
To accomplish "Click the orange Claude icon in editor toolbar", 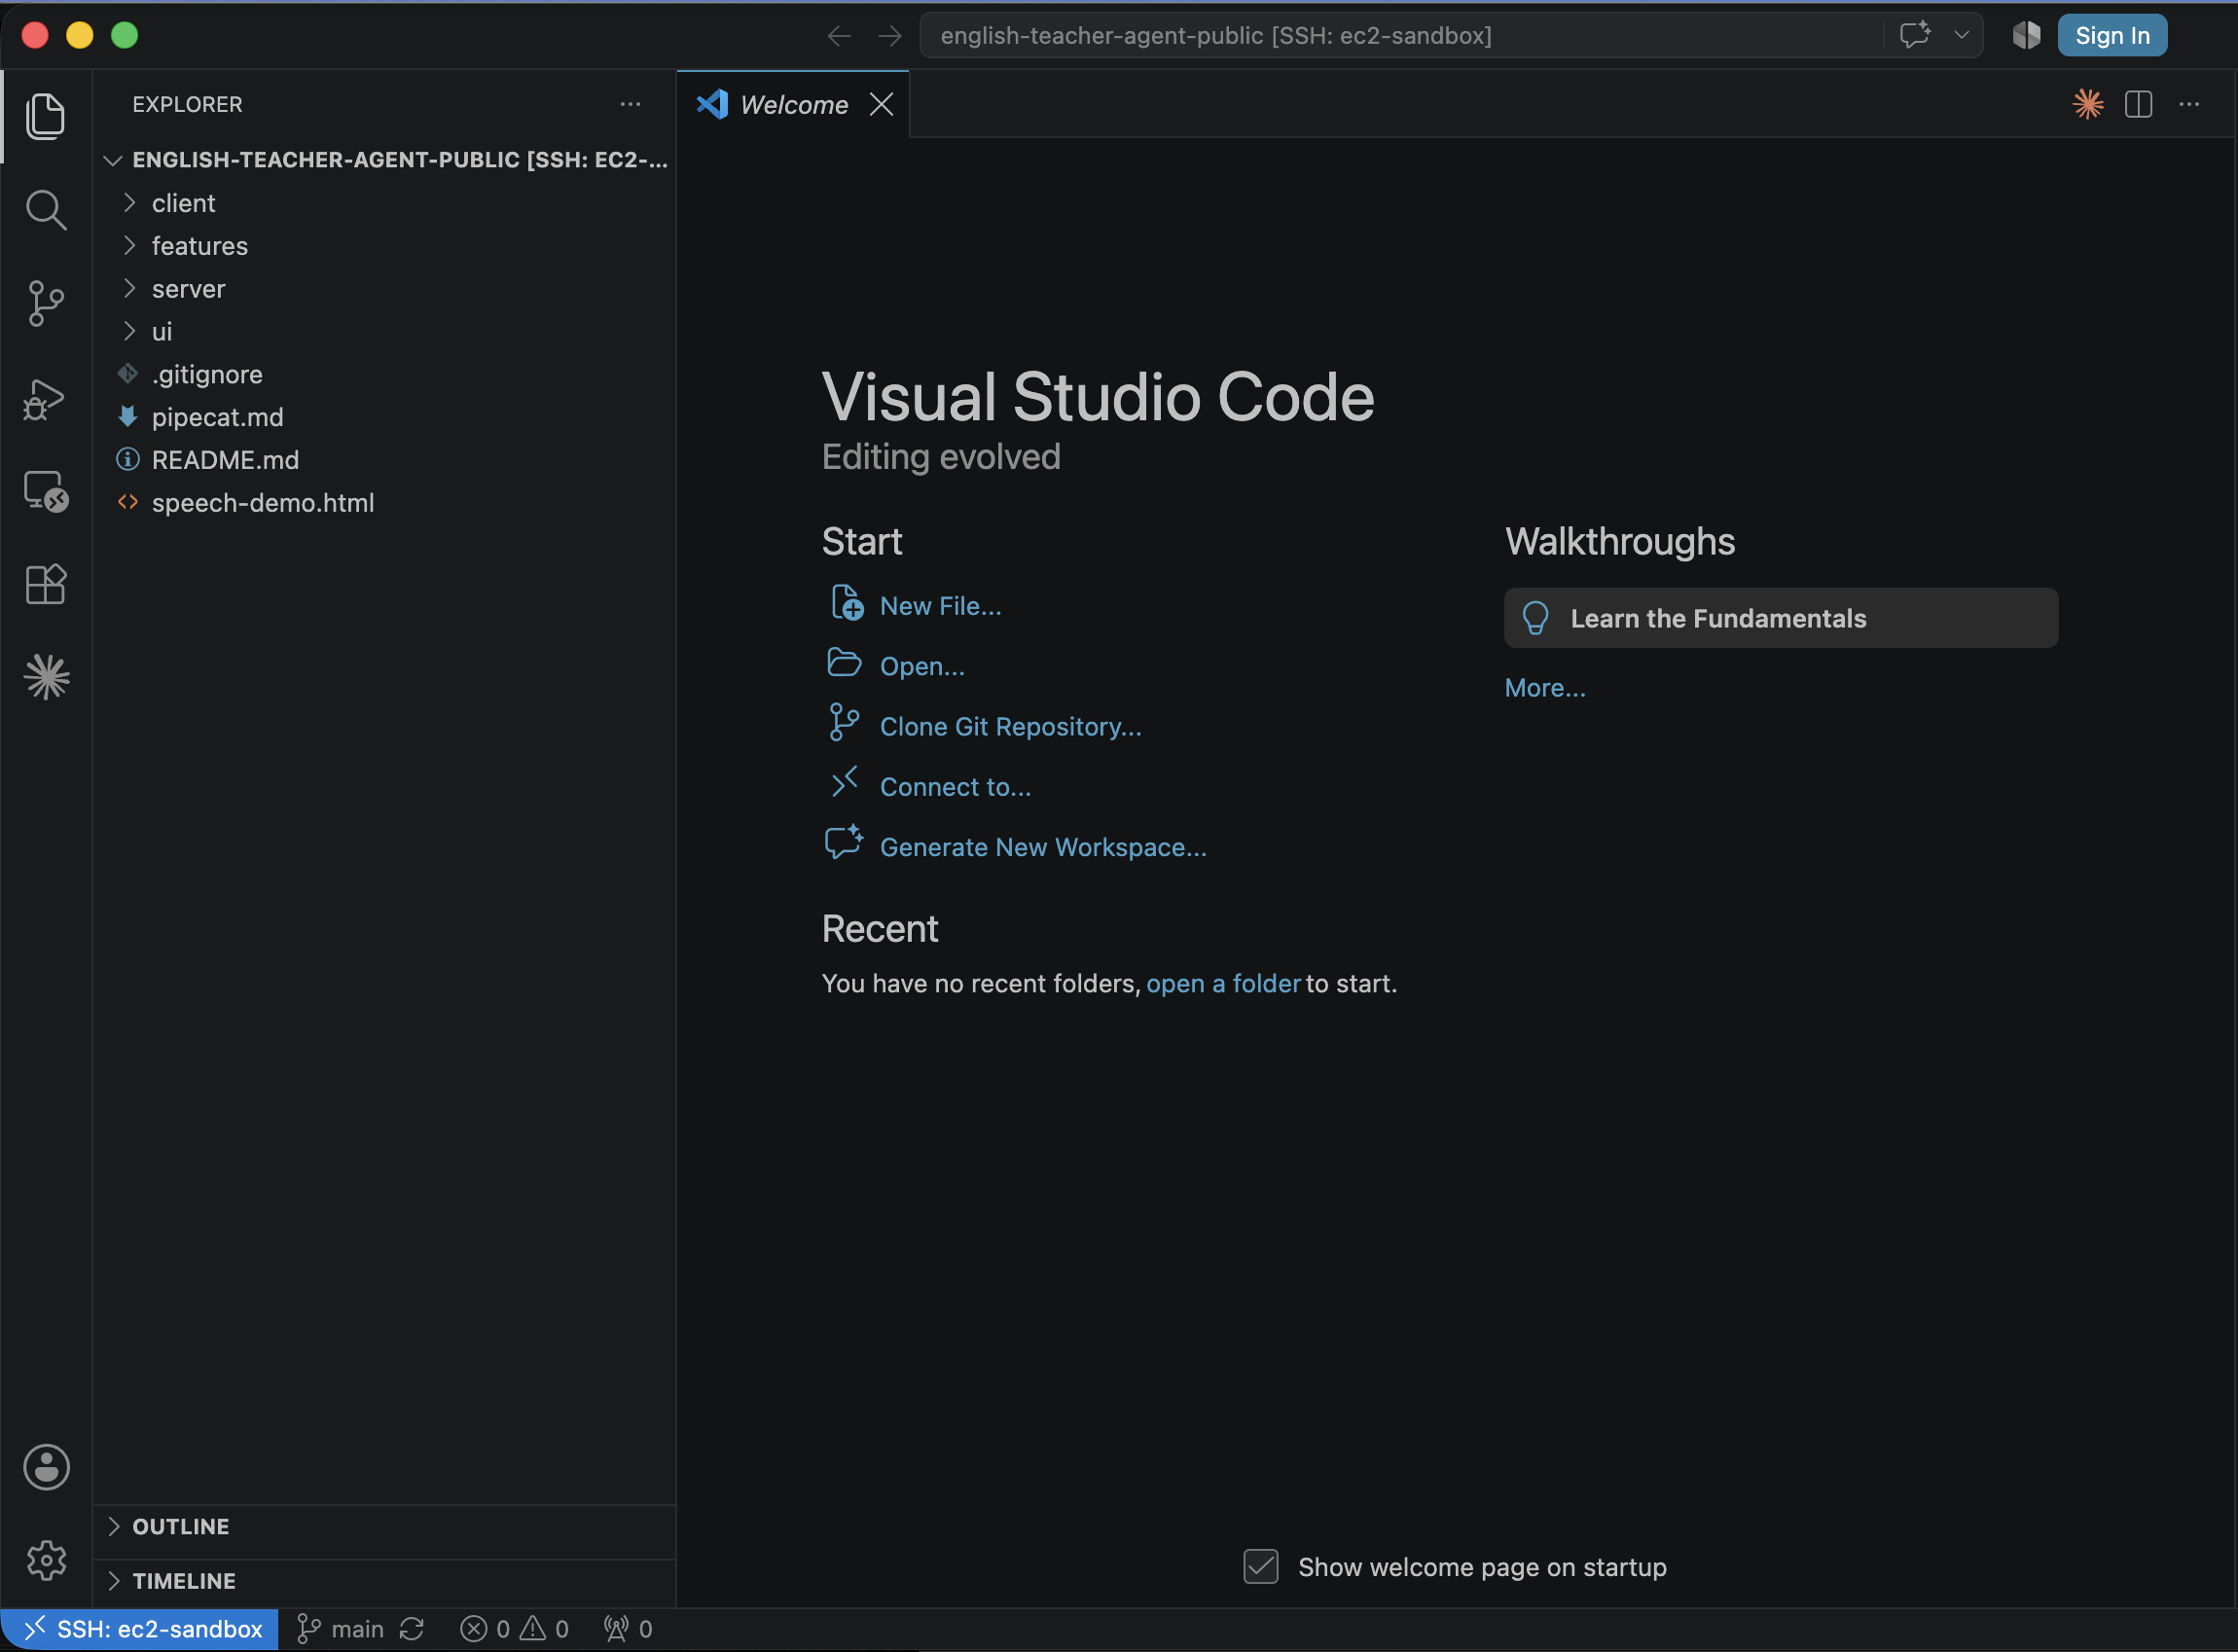I will (x=2088, y=104).
